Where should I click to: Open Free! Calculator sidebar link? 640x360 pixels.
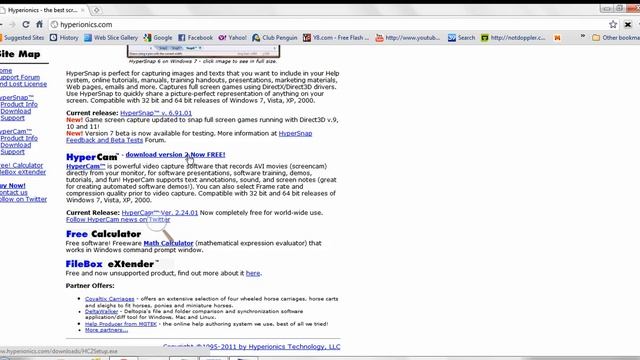(21, 165)
